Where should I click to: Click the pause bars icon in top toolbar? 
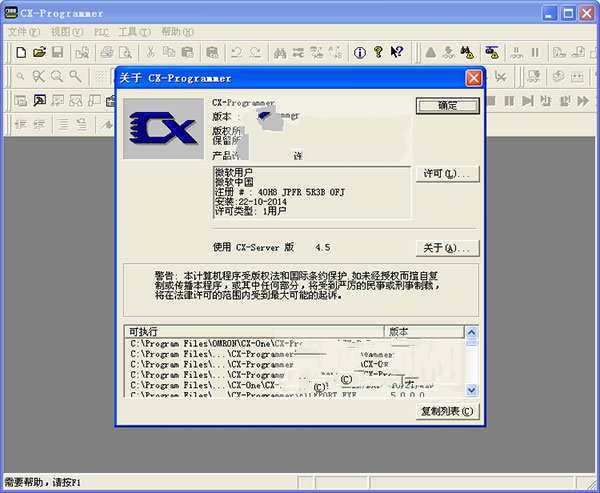535,52
